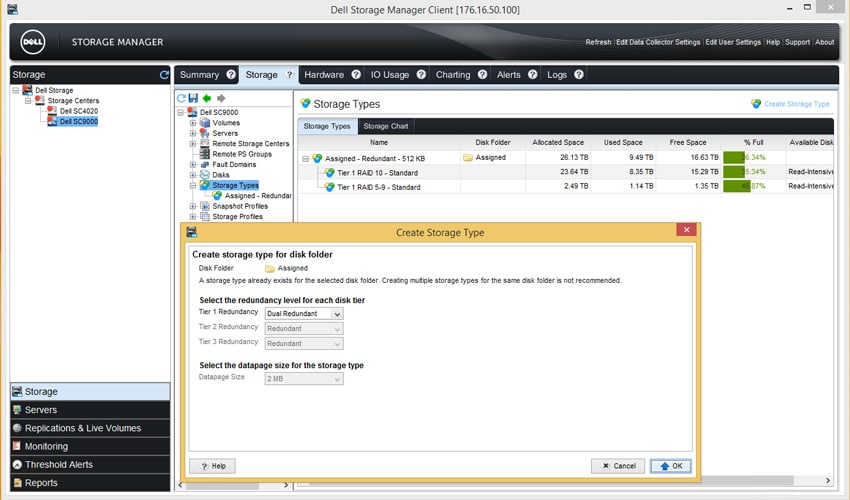
Task: Click Cancel in Create Storage Type dialog
Action: coord(618,466)
